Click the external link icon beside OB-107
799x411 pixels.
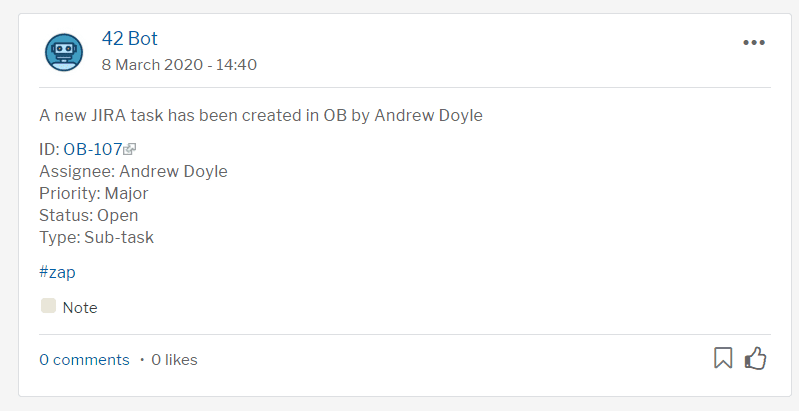tap(129, 149)
